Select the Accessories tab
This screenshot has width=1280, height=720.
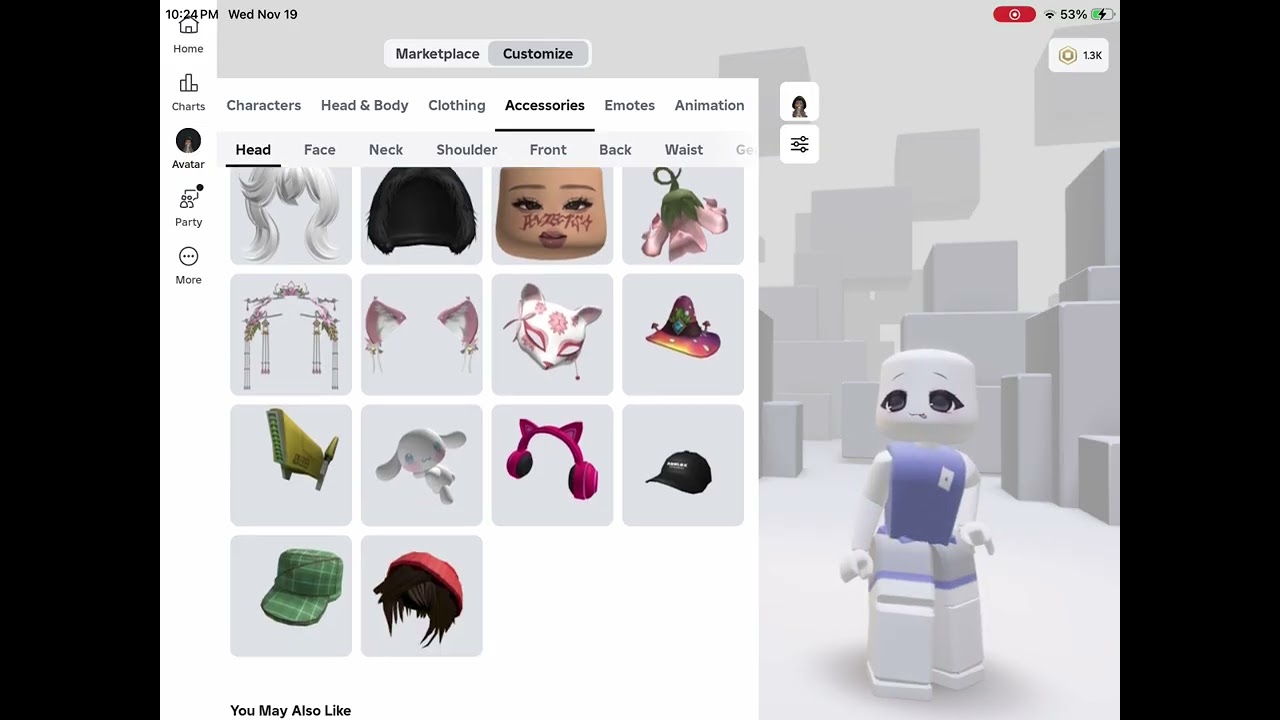click(x=544, y=105)
